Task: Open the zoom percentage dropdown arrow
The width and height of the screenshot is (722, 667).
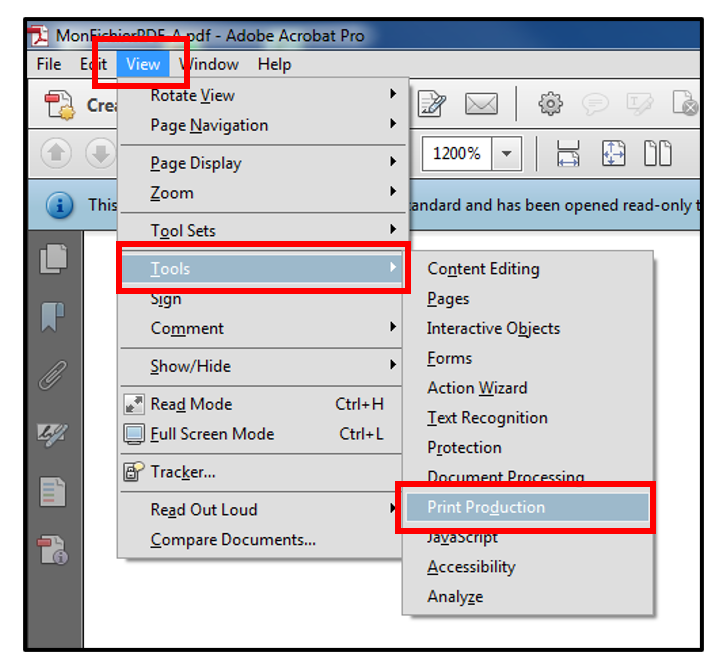Action: tap(506, 154)
